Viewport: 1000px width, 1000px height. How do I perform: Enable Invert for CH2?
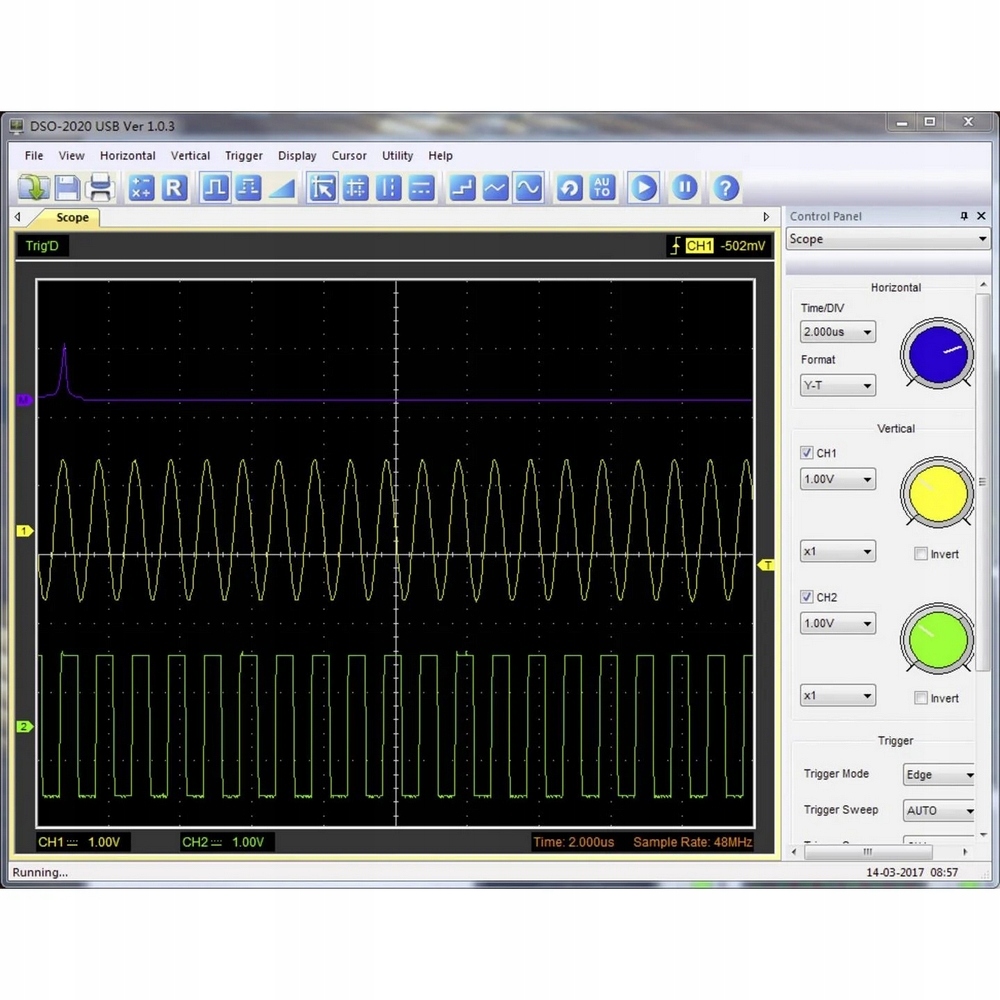(920, 698)
